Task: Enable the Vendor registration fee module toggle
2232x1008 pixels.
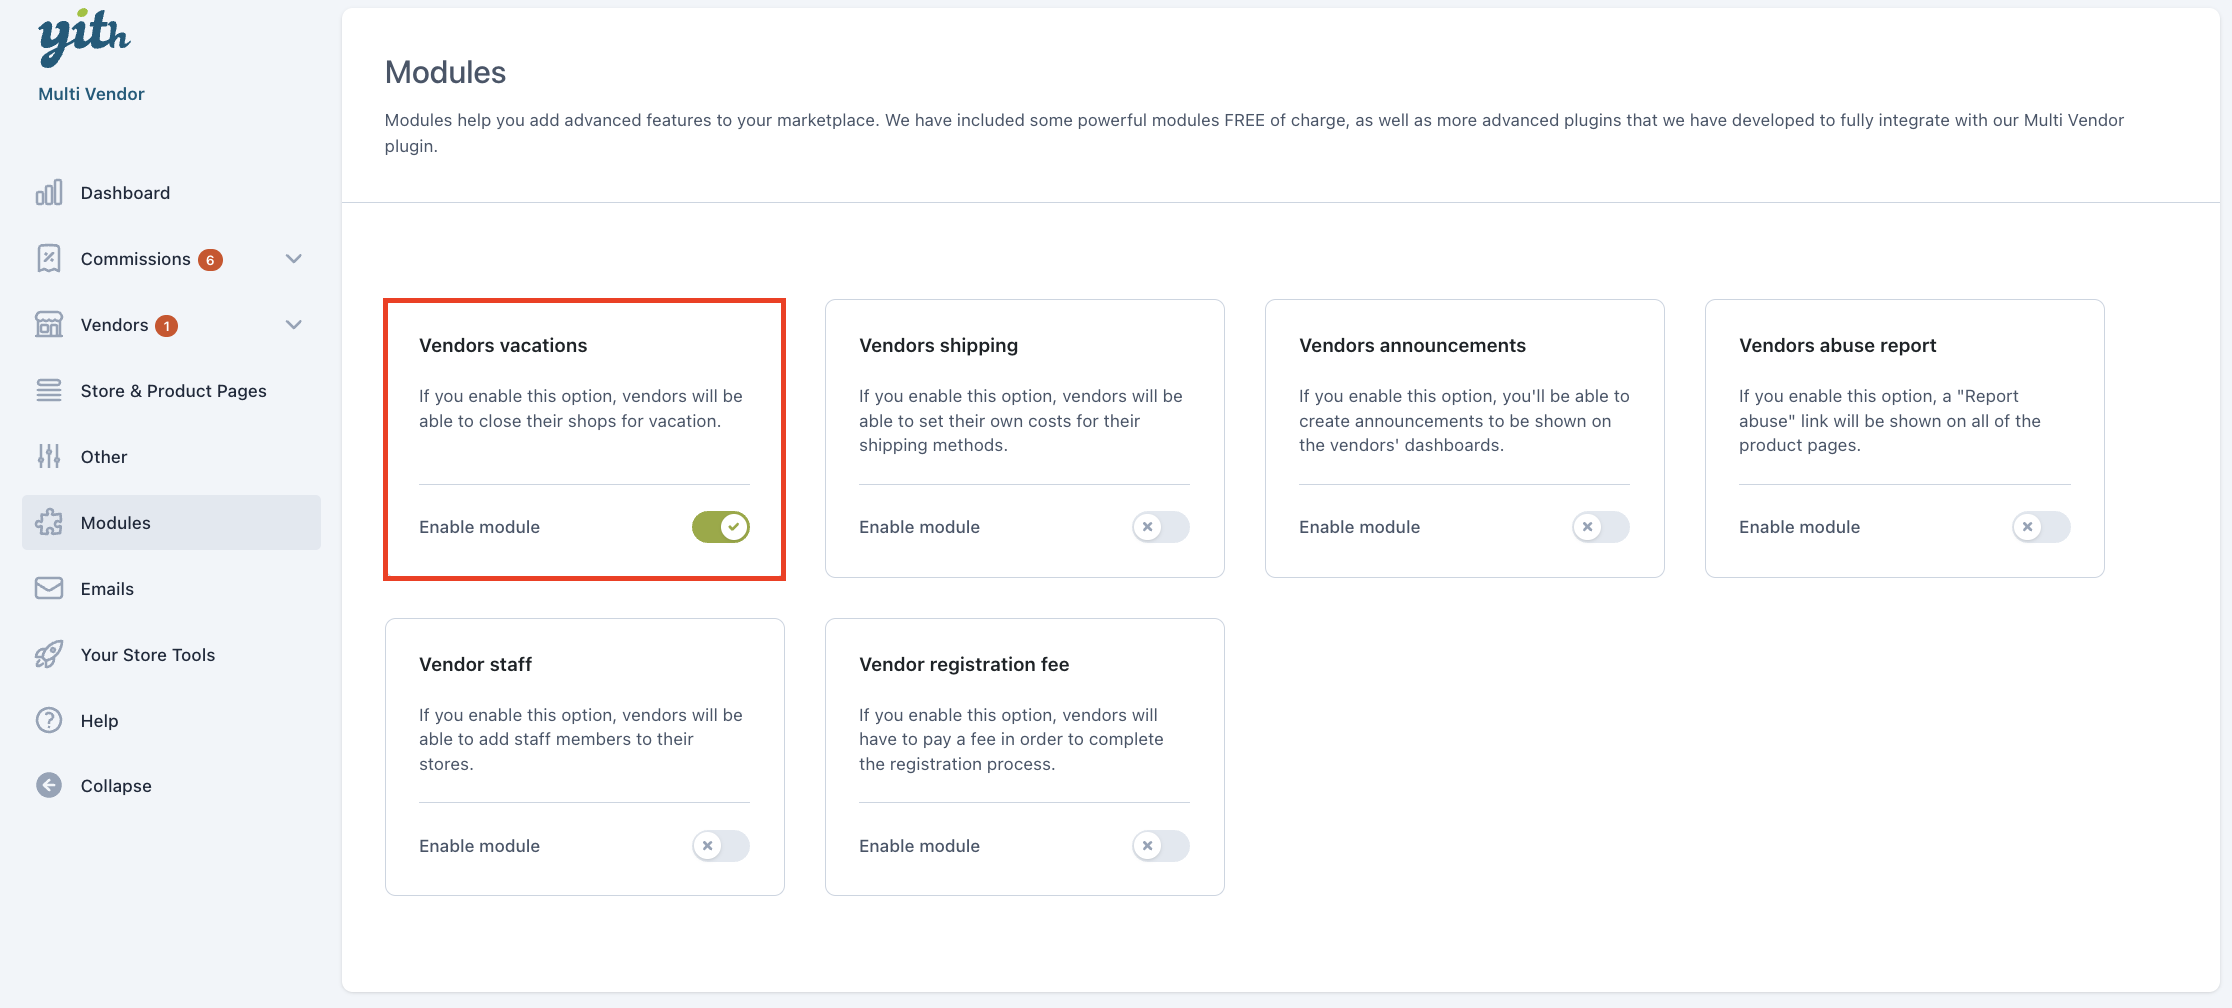Action: (x=1161, y=846)
